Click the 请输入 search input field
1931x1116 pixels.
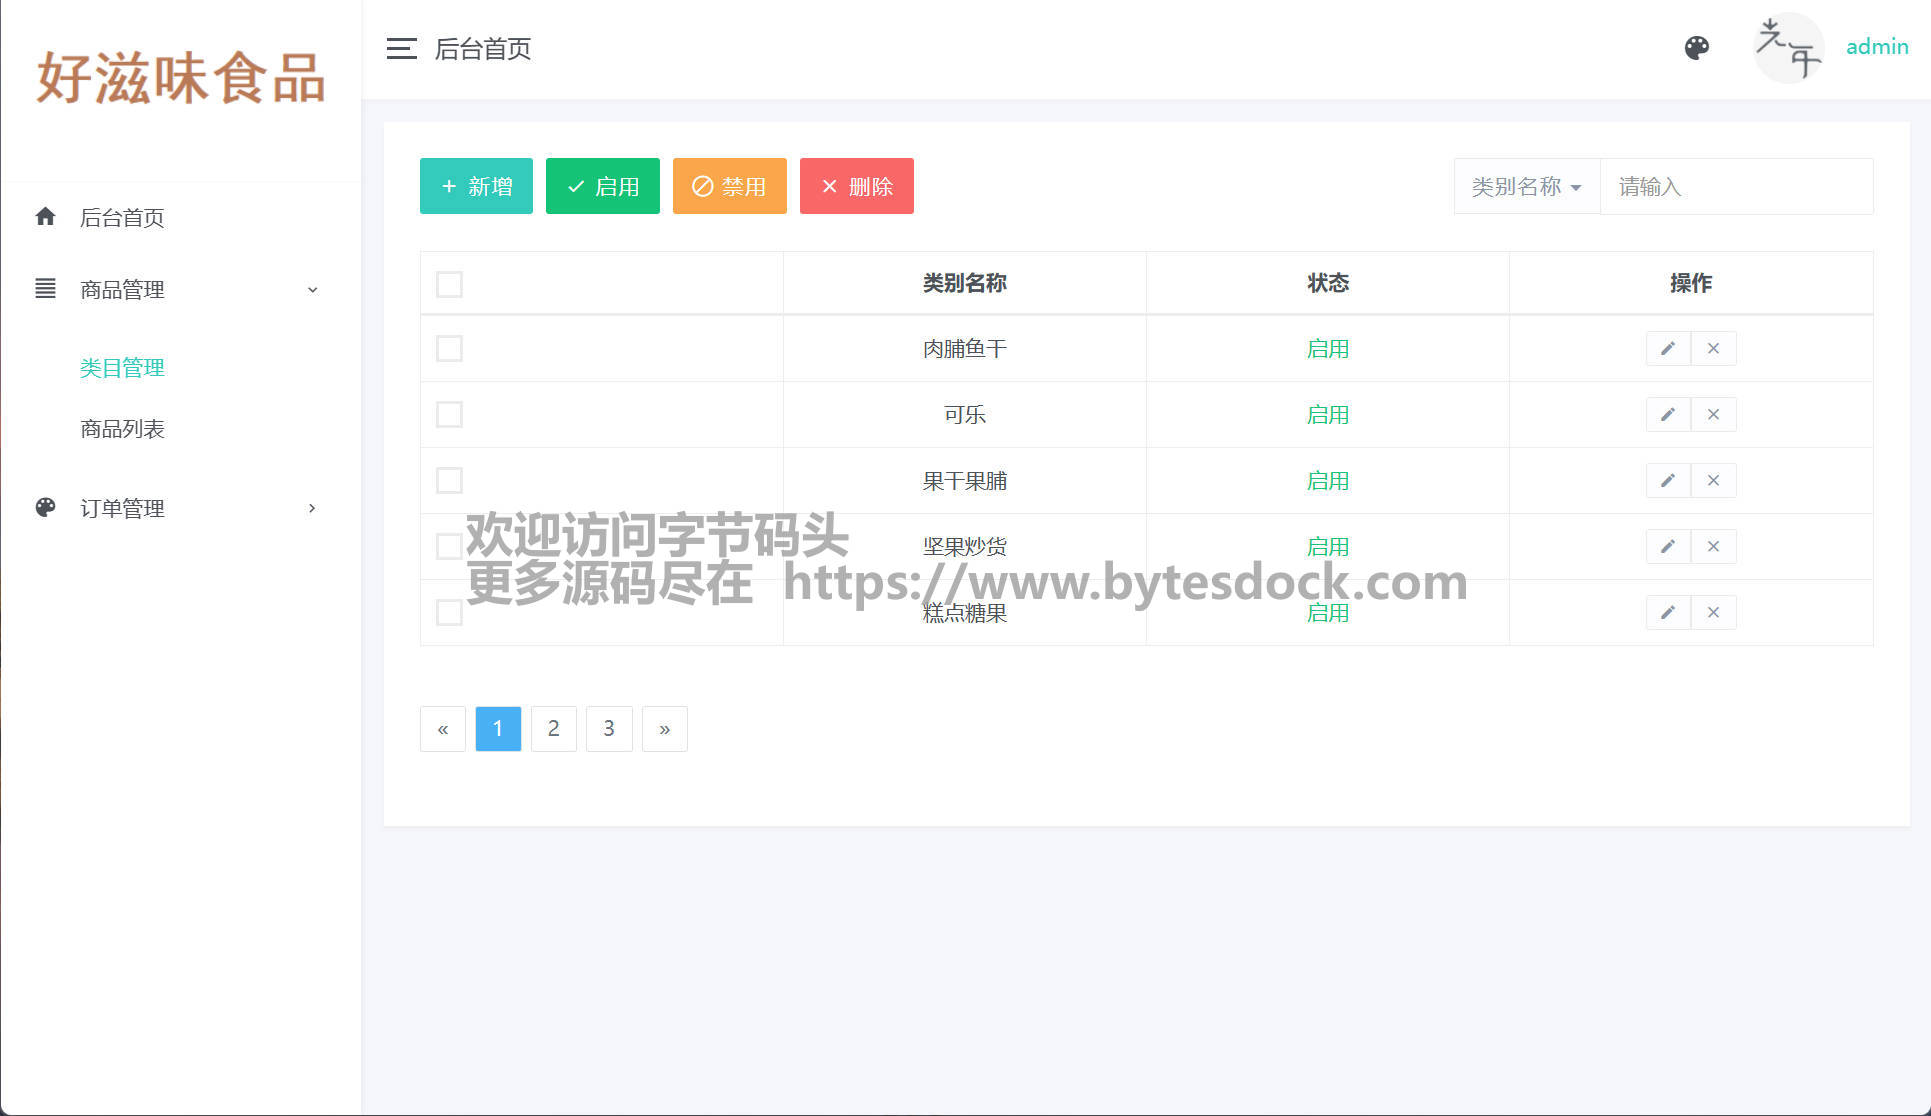[x=1735, y=186]
